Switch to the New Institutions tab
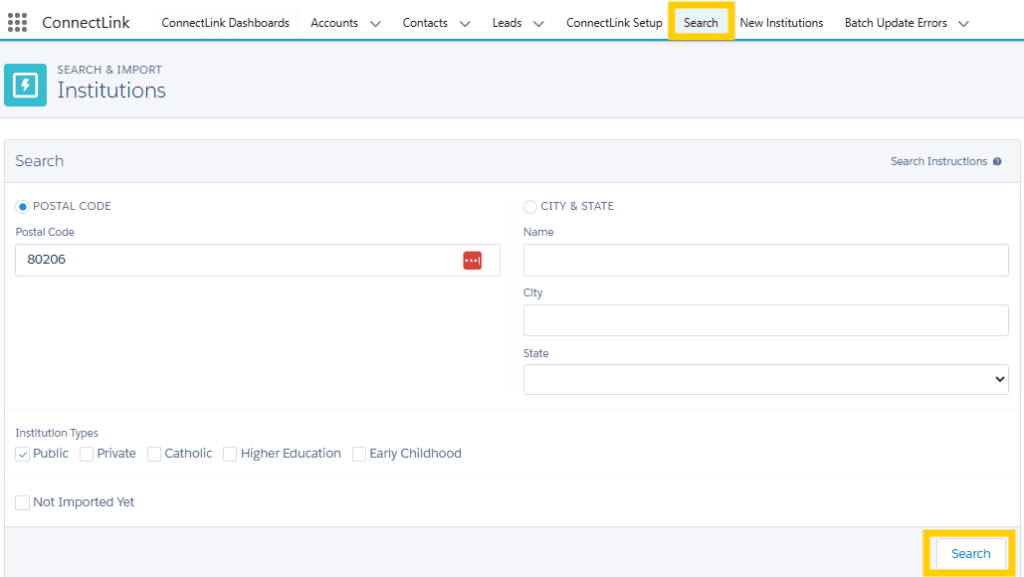 pyautogui.click(x=781, y=23)
